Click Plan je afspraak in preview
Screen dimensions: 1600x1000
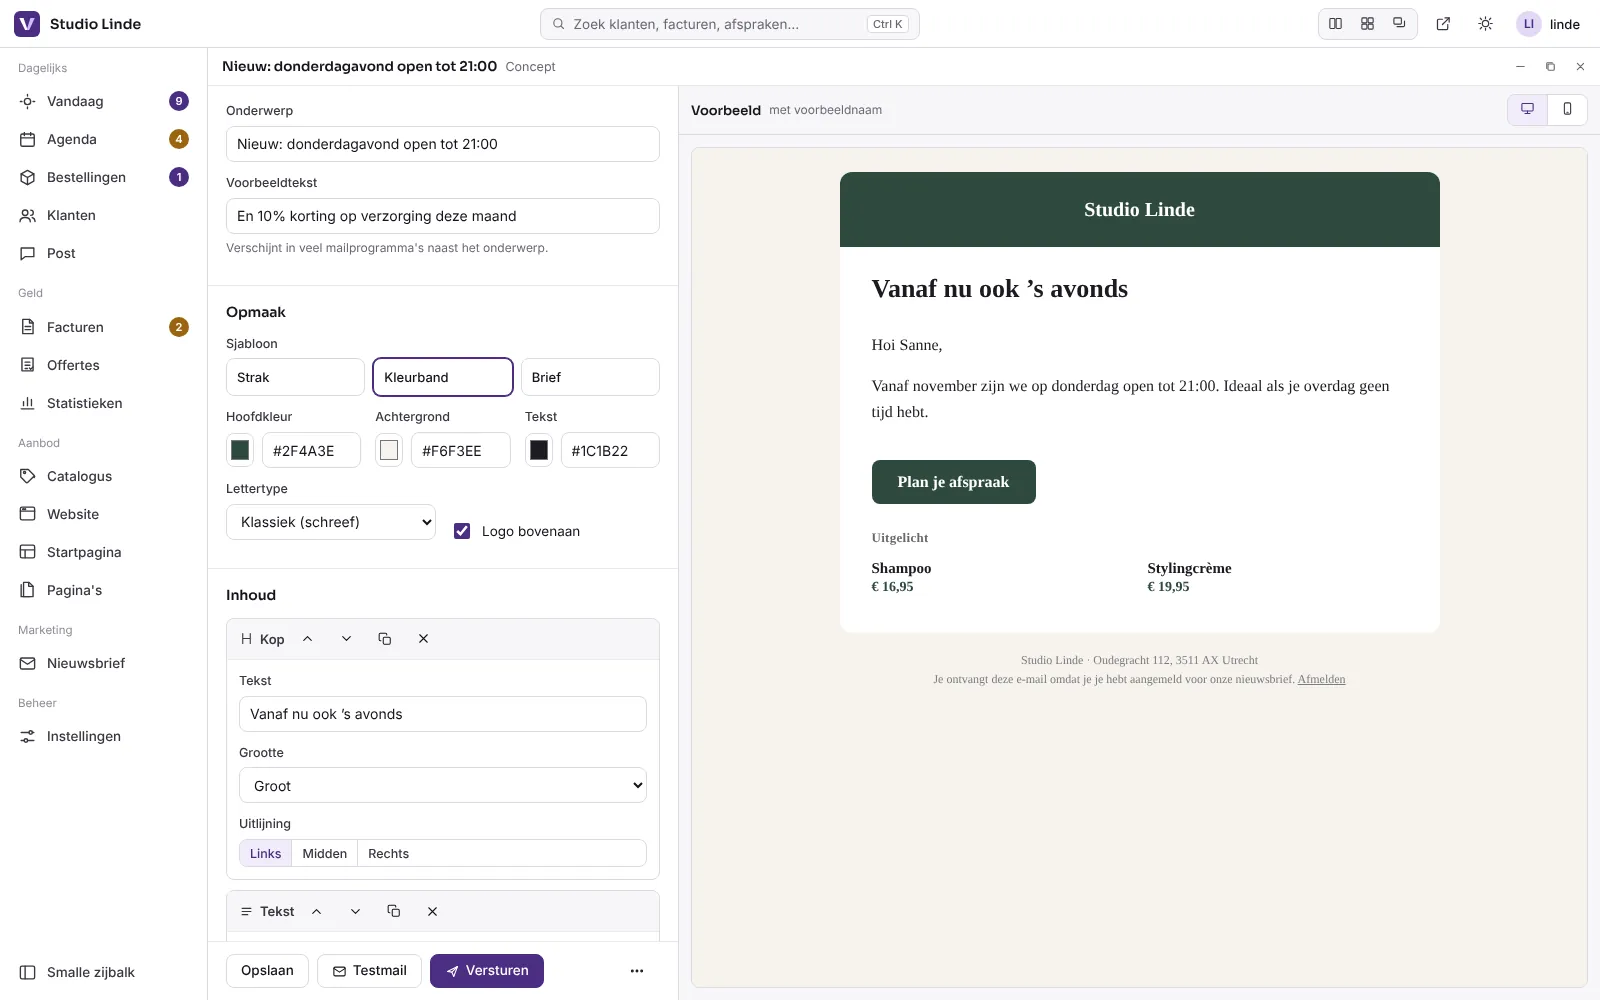953,482
